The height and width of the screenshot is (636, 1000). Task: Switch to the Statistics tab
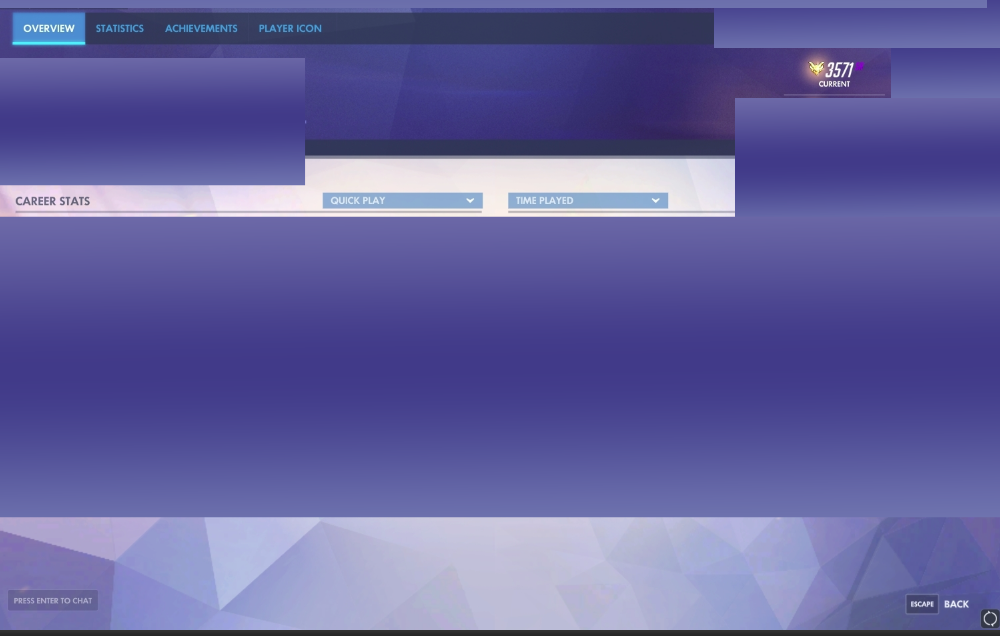click(x=119, y=29)
